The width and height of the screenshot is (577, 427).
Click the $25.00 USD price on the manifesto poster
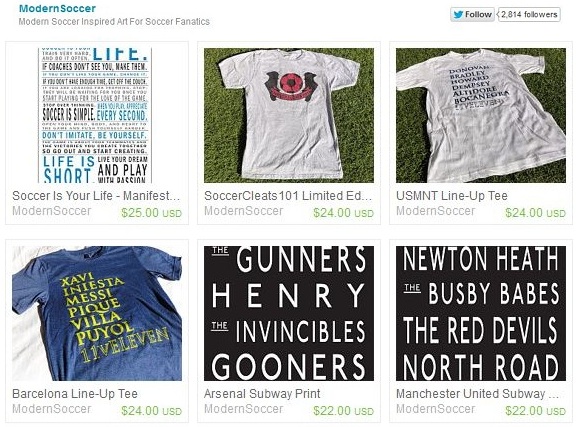click(x=152, y=213)
